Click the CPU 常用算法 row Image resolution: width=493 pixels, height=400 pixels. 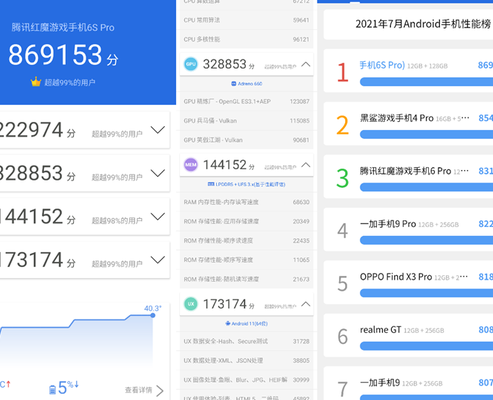tap(246, 20)
